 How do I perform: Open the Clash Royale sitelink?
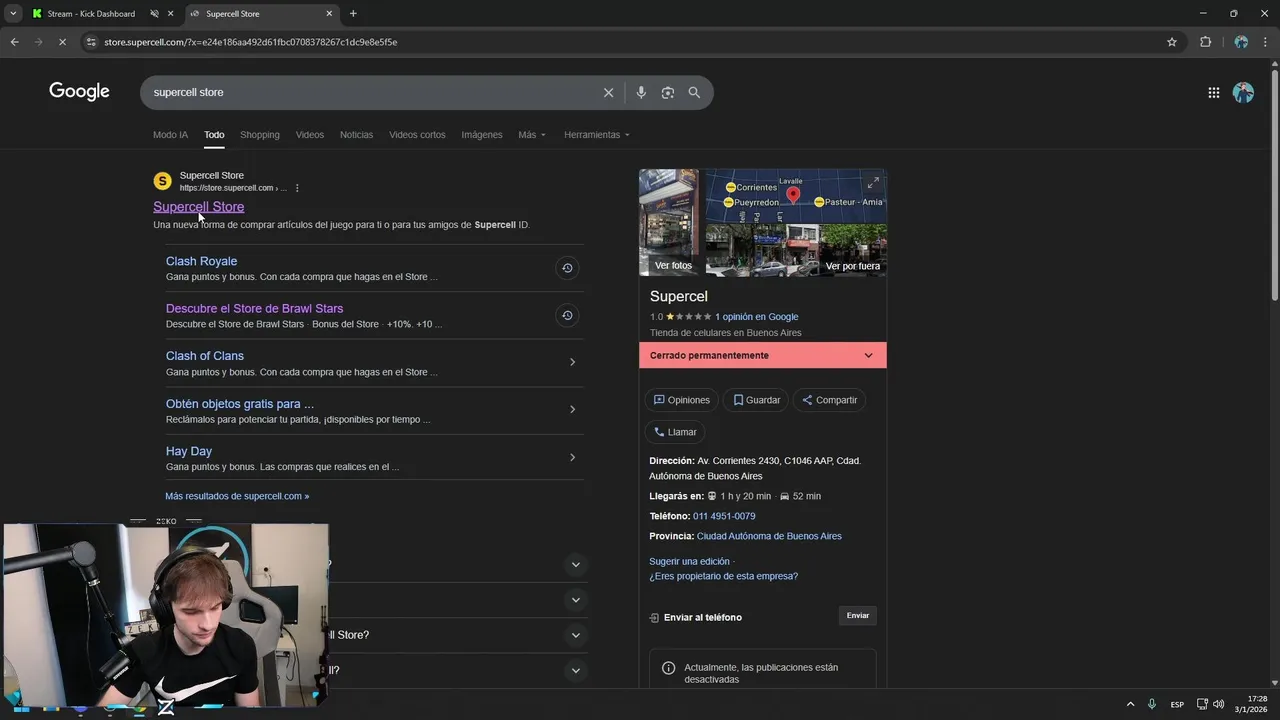tap(201, 261)
